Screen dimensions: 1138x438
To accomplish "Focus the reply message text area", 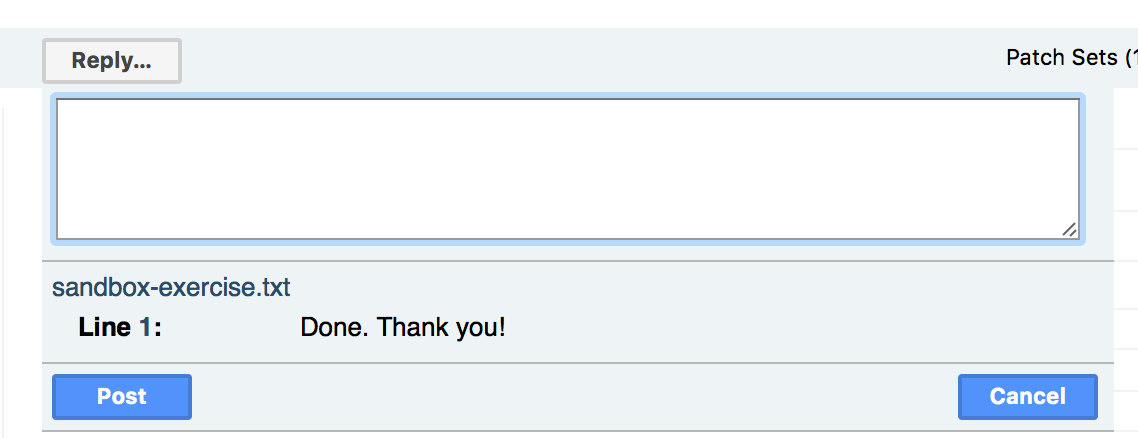I will point(567,169).
